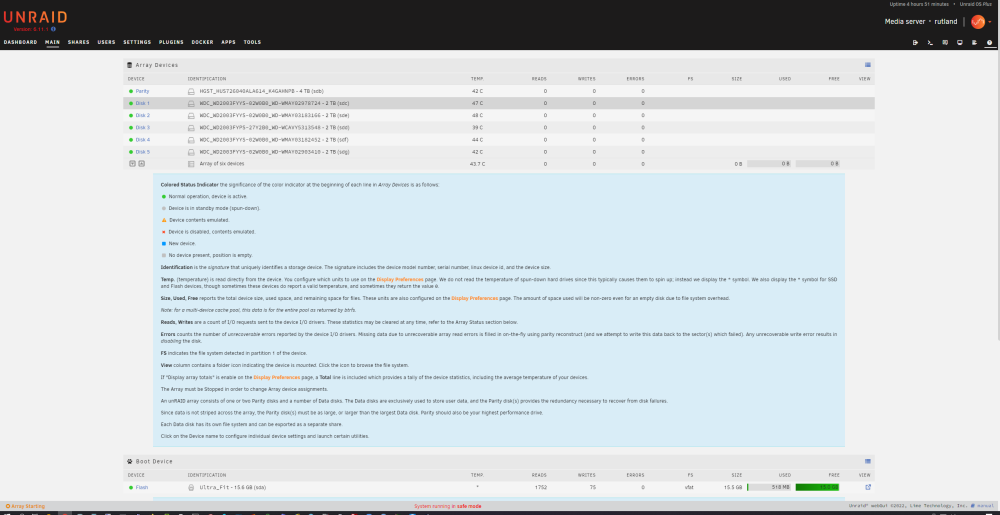The height and width of the screenshot is (515, 1000).
Task: Click the Array Devices section icon
Action: [x=129, y=65]
